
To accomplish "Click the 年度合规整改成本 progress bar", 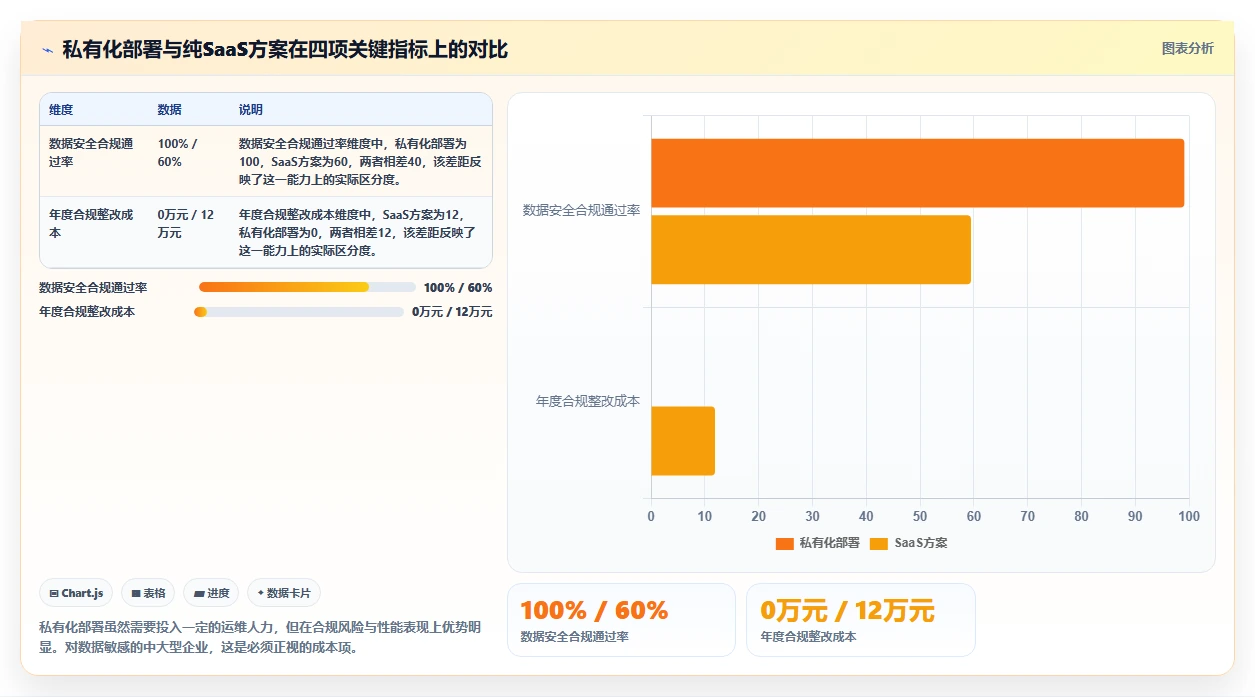I will 299,312.
